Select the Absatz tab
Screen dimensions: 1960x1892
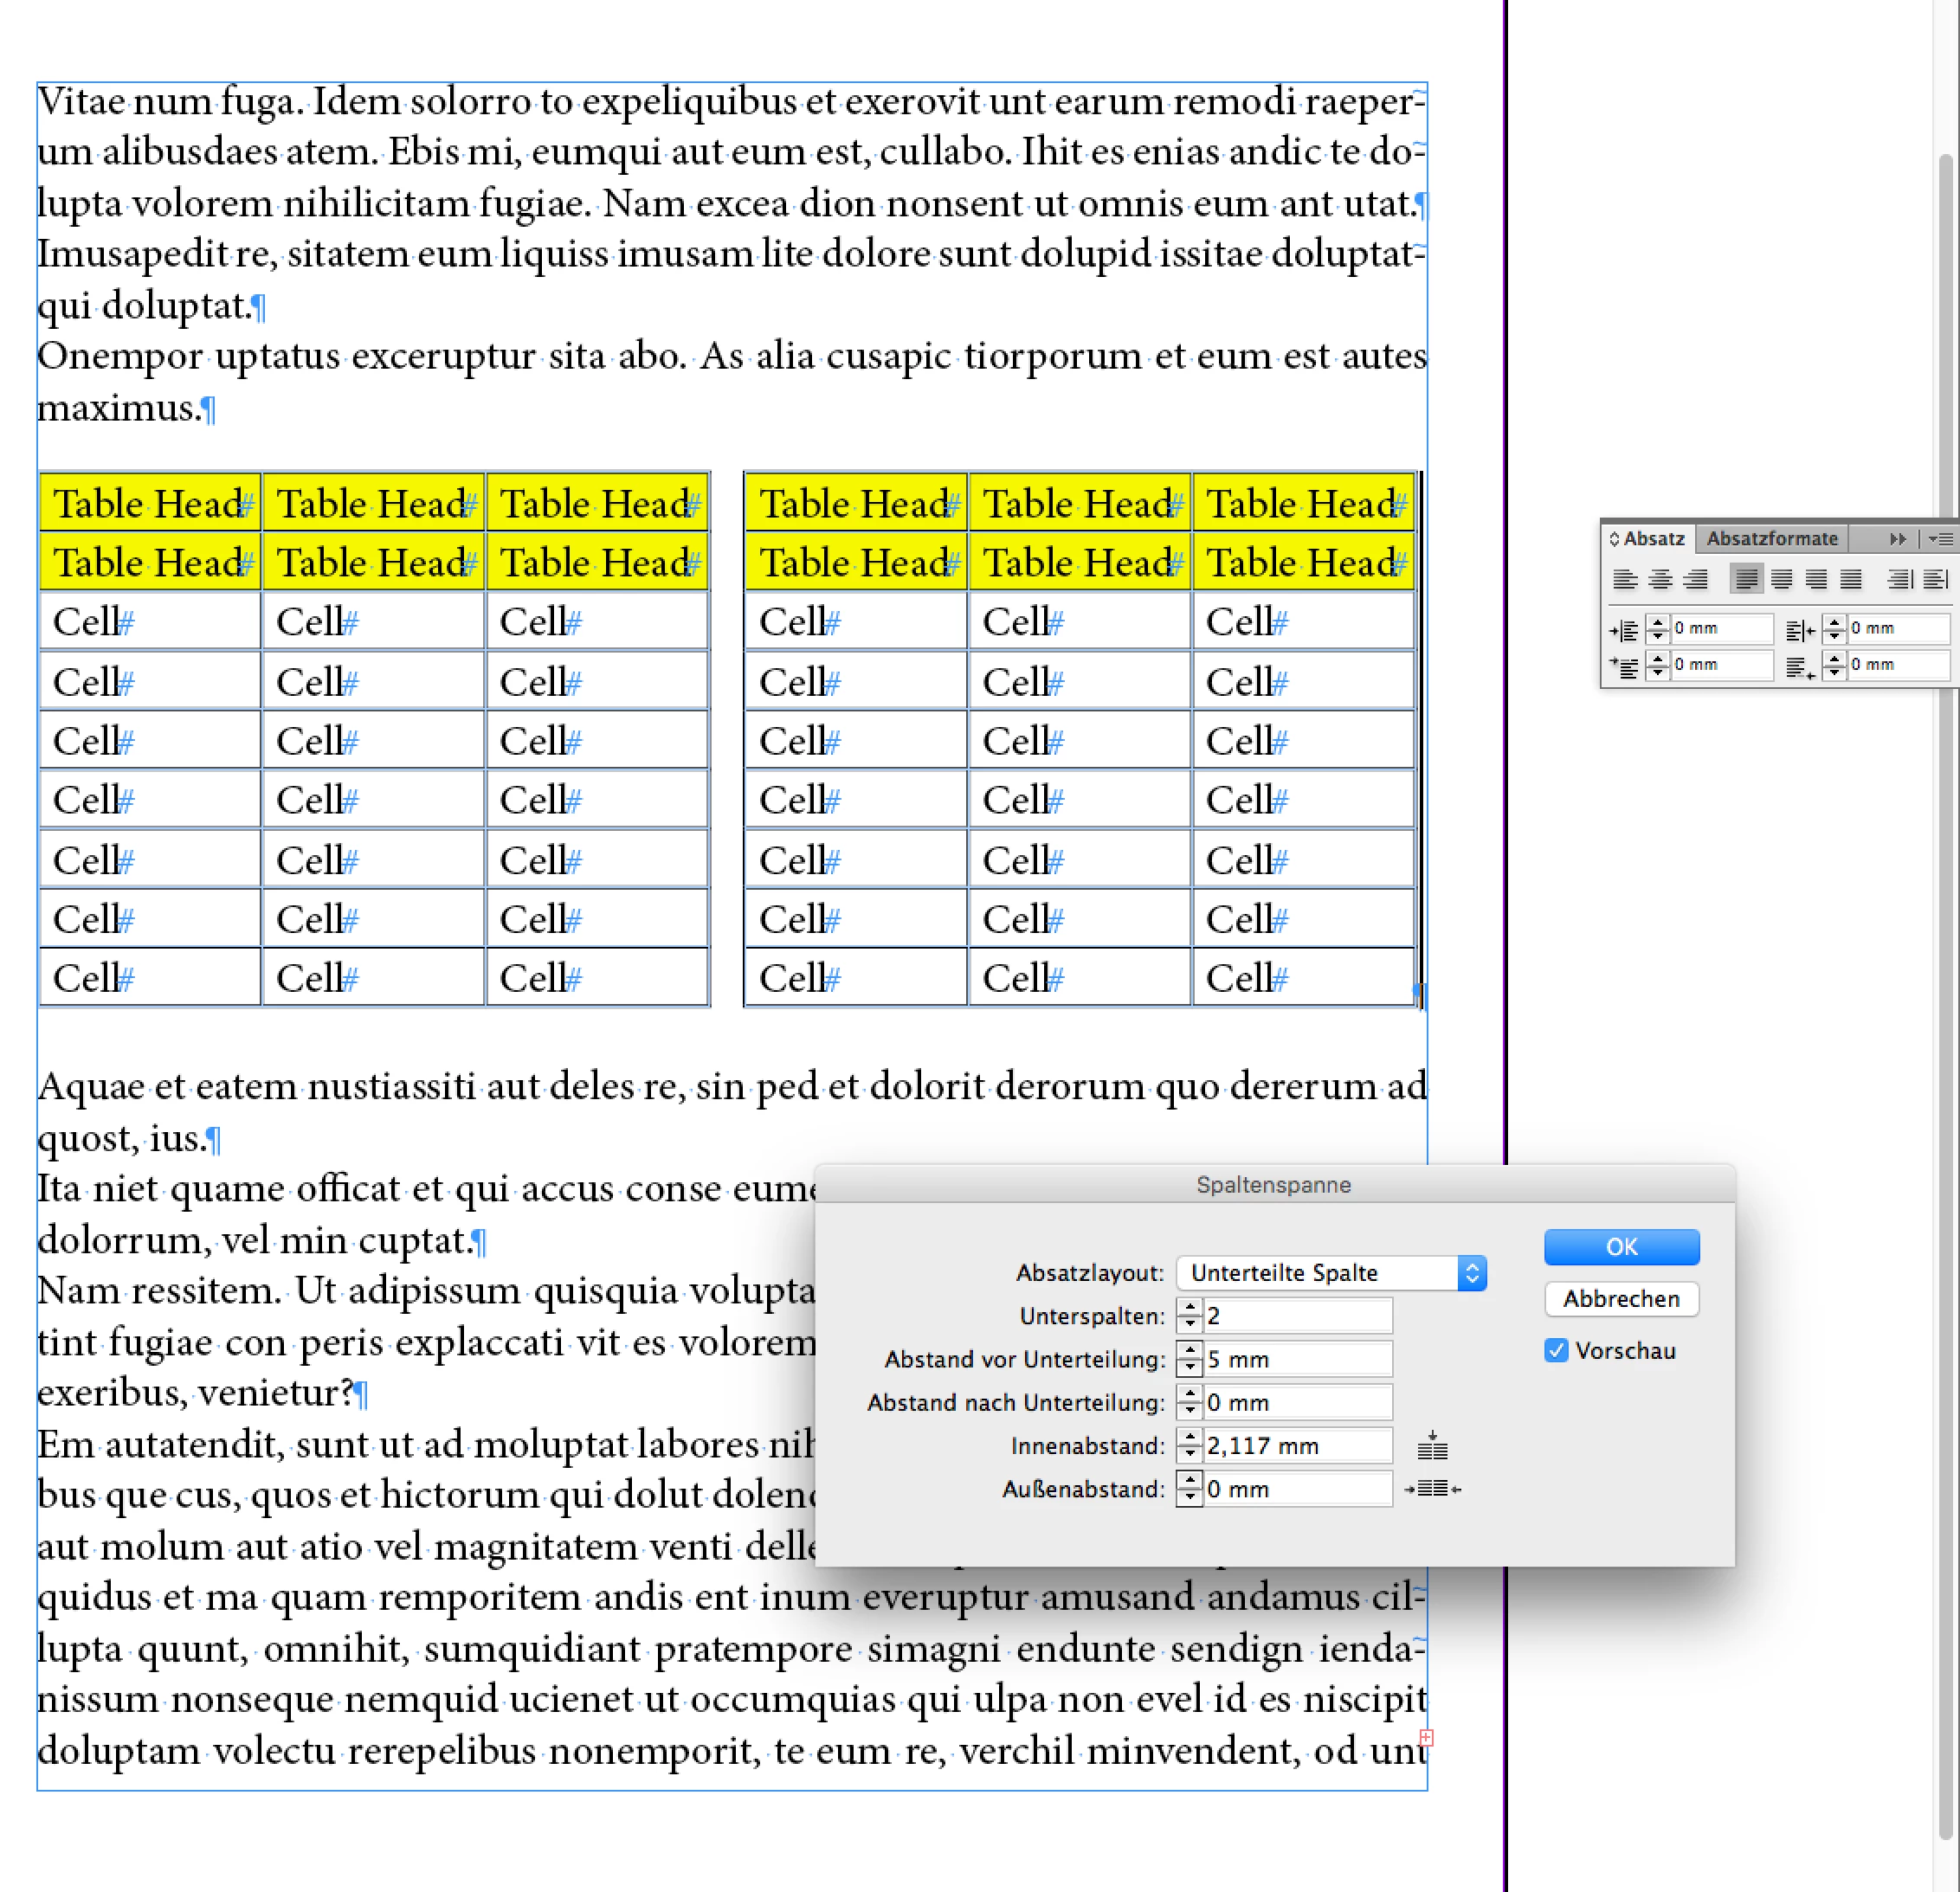click(1652, 539)
